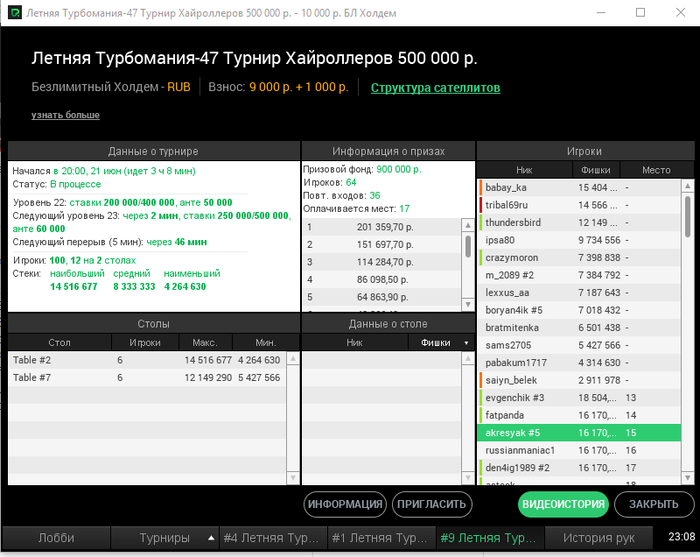Select player saiyn_belek
Viewport: 700px width, 557px height.
tap(579, 380)
